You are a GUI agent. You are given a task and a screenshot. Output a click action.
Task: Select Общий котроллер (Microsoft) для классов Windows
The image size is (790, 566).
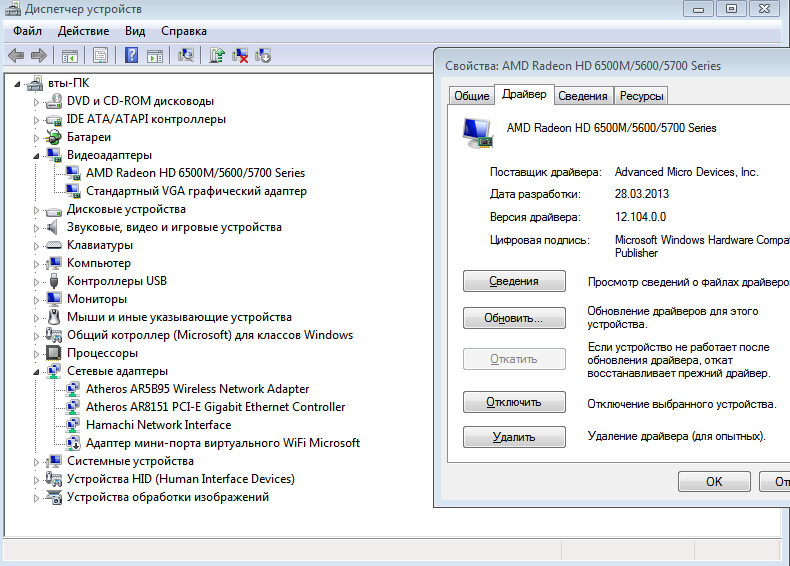pos(210,335)
